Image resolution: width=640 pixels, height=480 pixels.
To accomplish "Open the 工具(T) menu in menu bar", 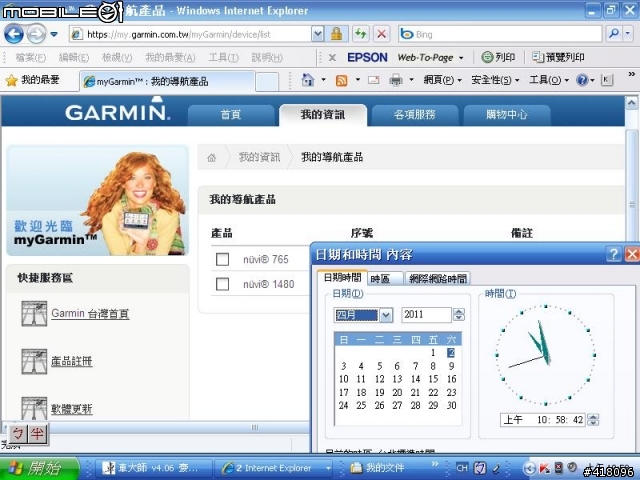I will tap(223, 58).
